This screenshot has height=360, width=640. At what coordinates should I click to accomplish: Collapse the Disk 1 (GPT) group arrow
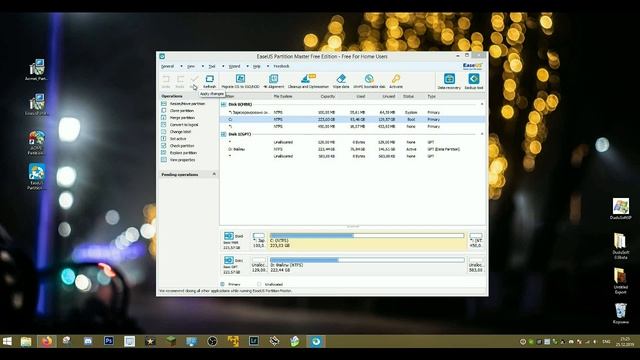pyautogui.click(x=482, y=134)
